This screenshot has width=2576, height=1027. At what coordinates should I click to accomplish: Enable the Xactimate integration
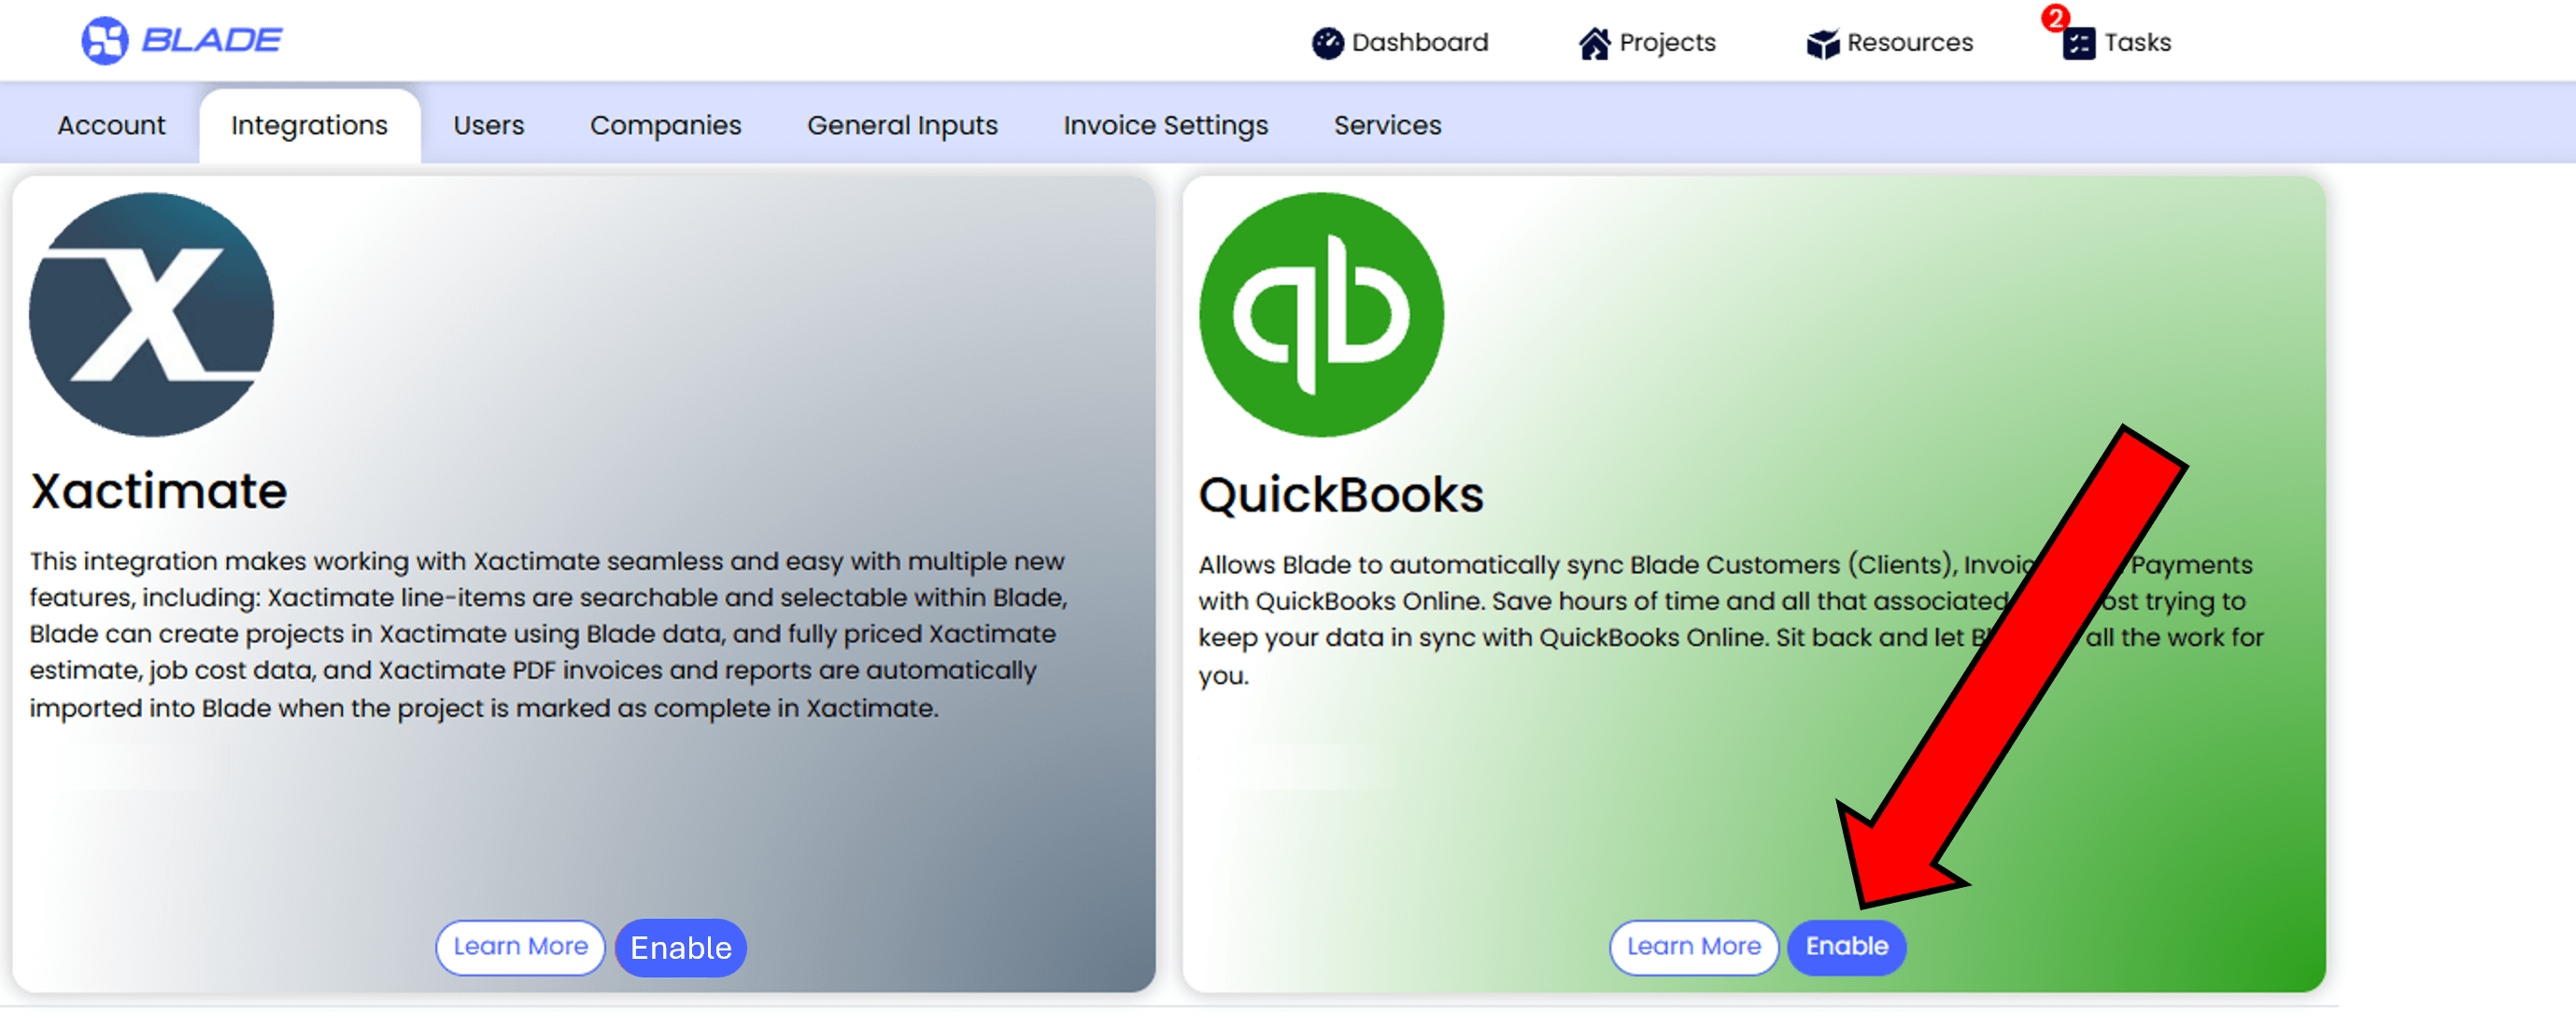680,947
